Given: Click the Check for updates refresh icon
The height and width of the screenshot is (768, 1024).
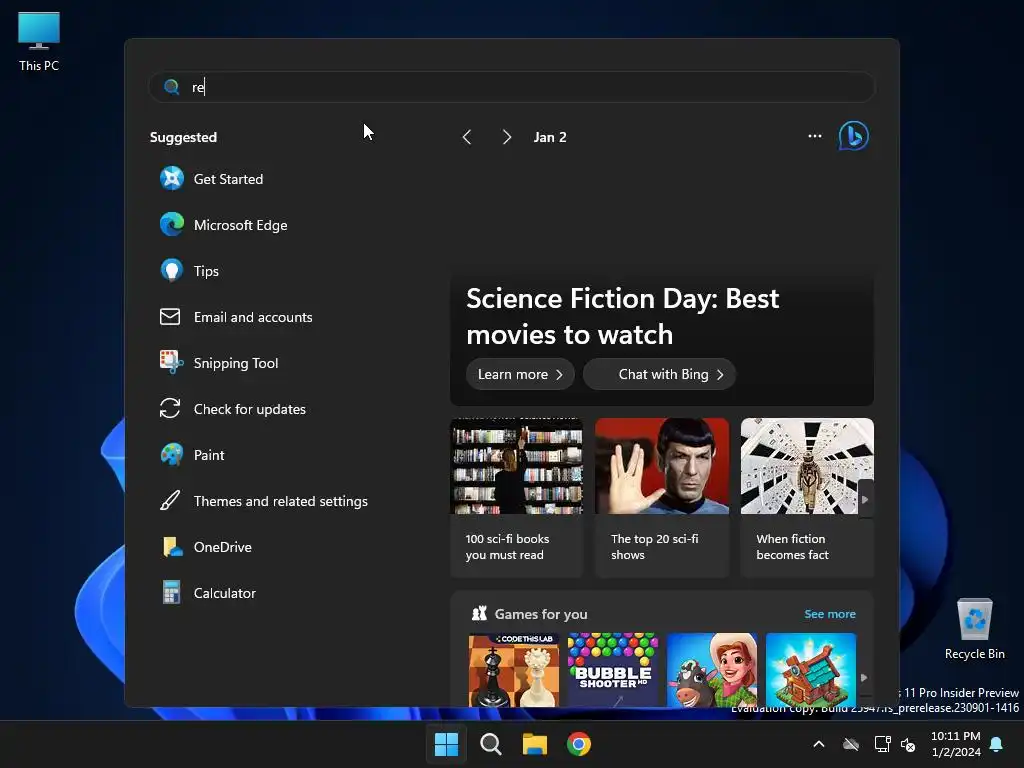Looking at the screenshot, I should pos(170,409).
